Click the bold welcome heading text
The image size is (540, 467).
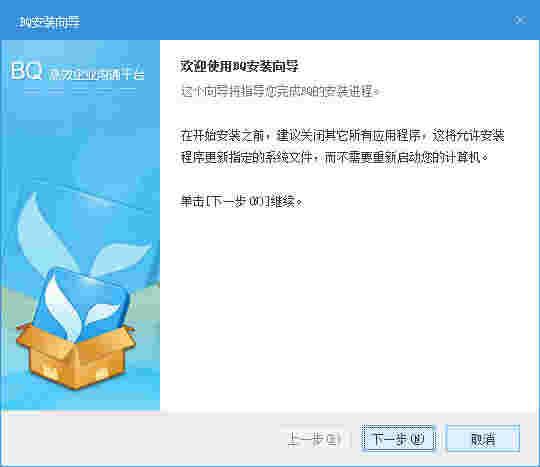click(239, 66)
